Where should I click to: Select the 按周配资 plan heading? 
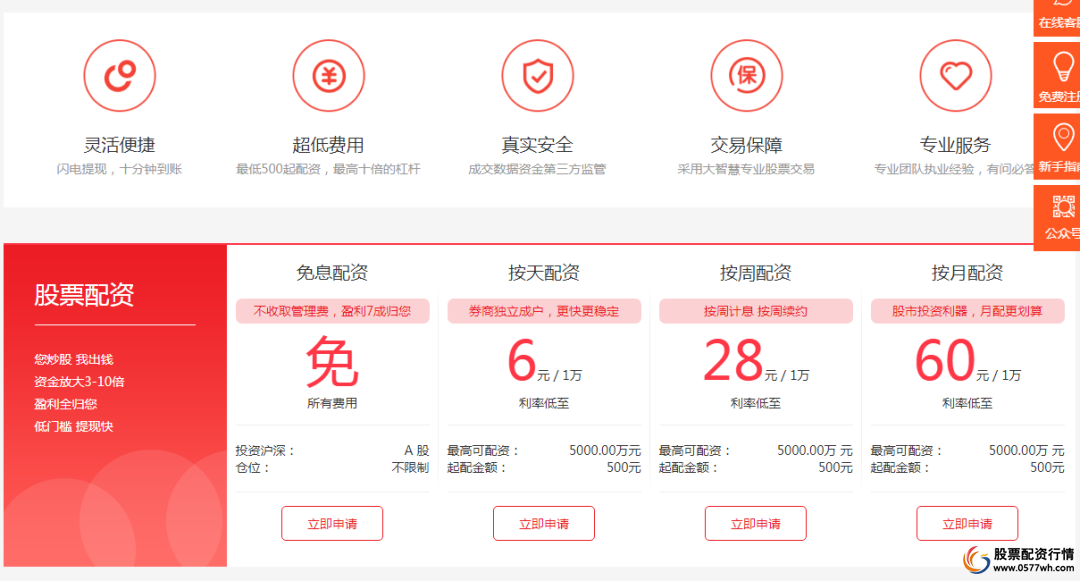[756, 273]
